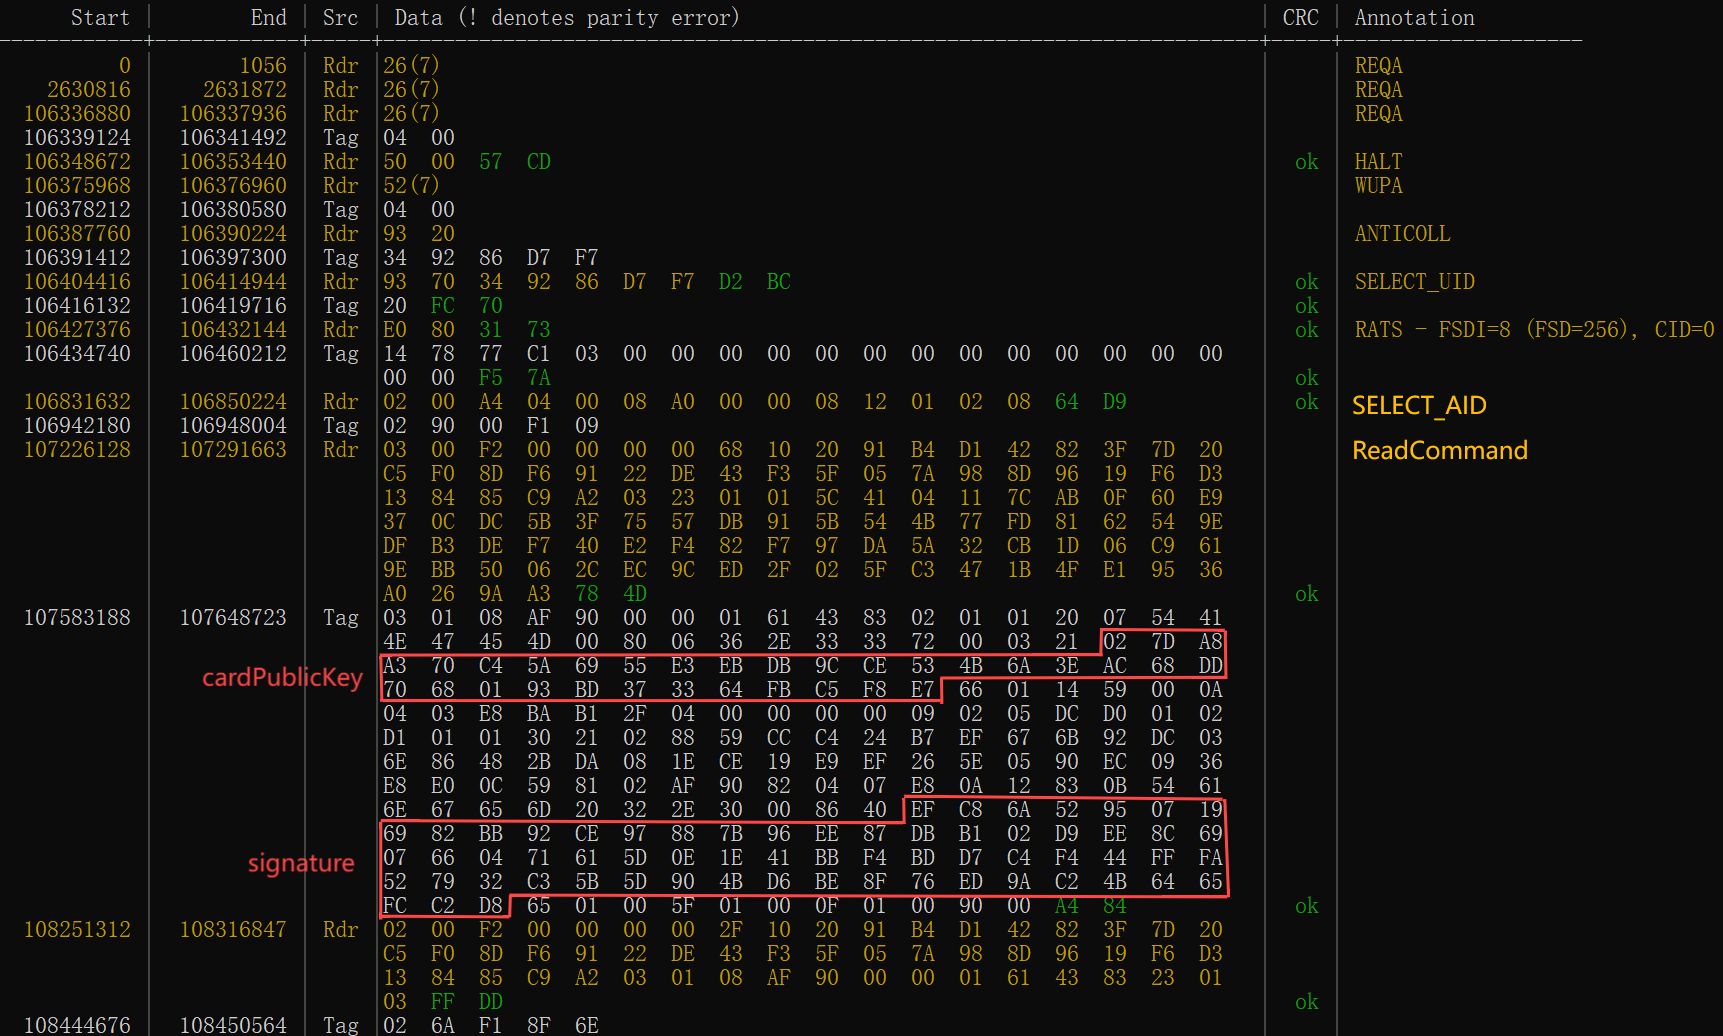The width and height of the screenshot is (1723, 1036).
Task: Select the SELECT_UID annotation
Action: 1414,282
